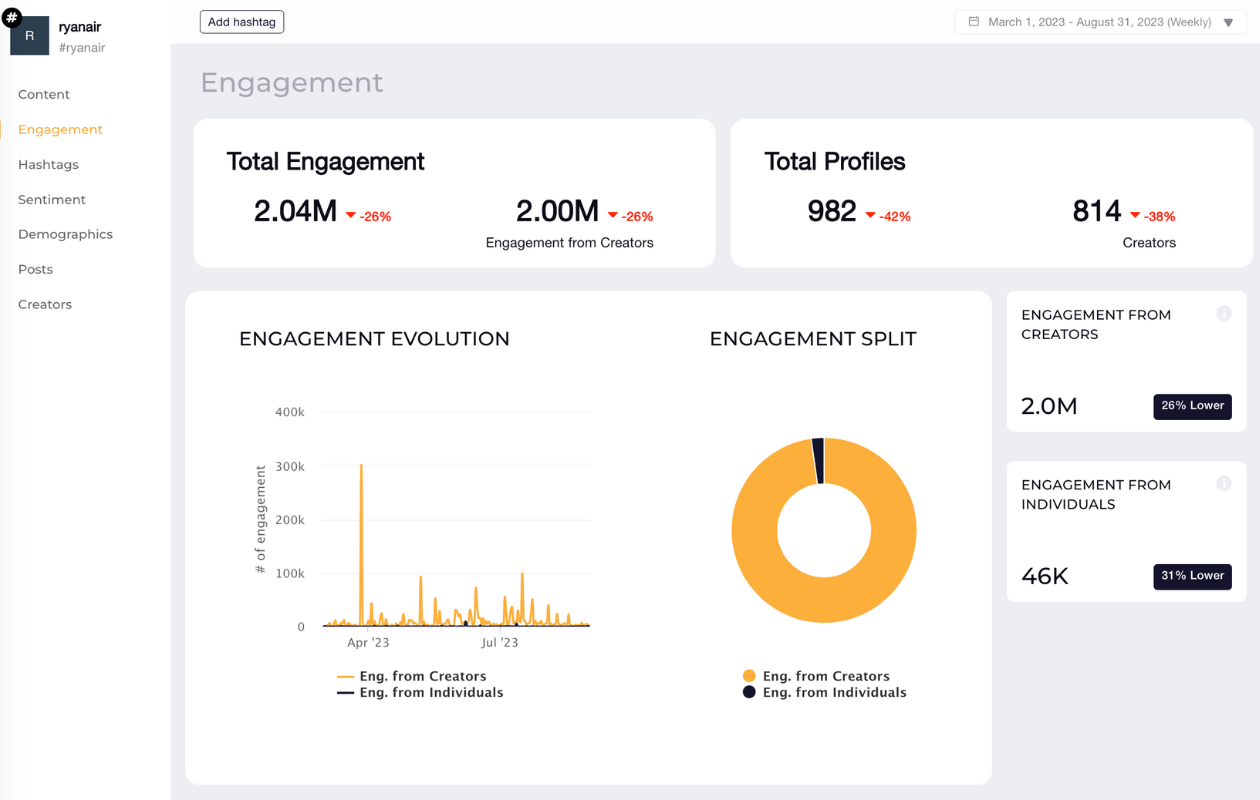Screen dimensions: 1260x800
Task: Click the red down arrow beside 2.04M
Action: (351, 216)
